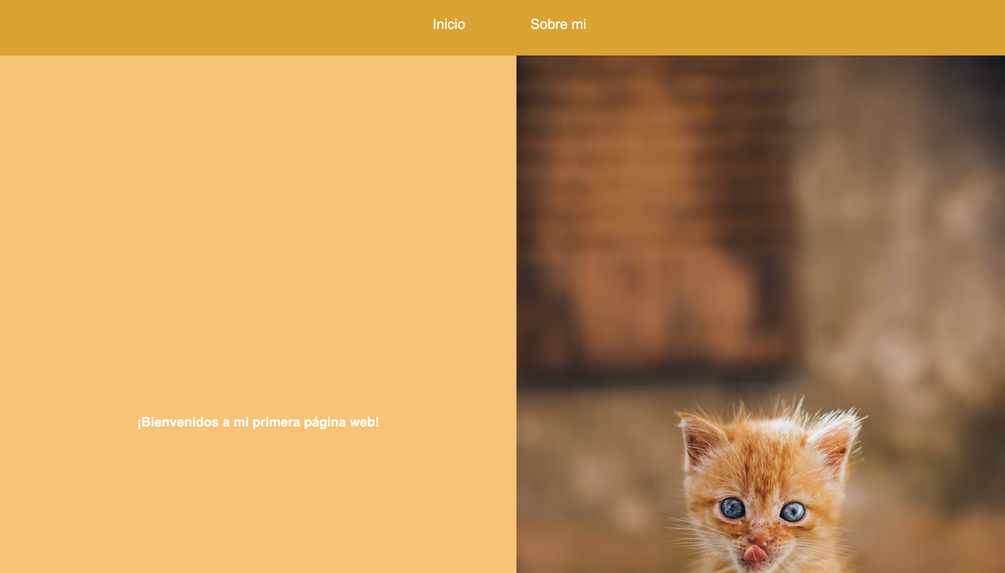Select the word "primera" in the welcome text
This screenshot has width=1005, height=573.
click(276, 422)
